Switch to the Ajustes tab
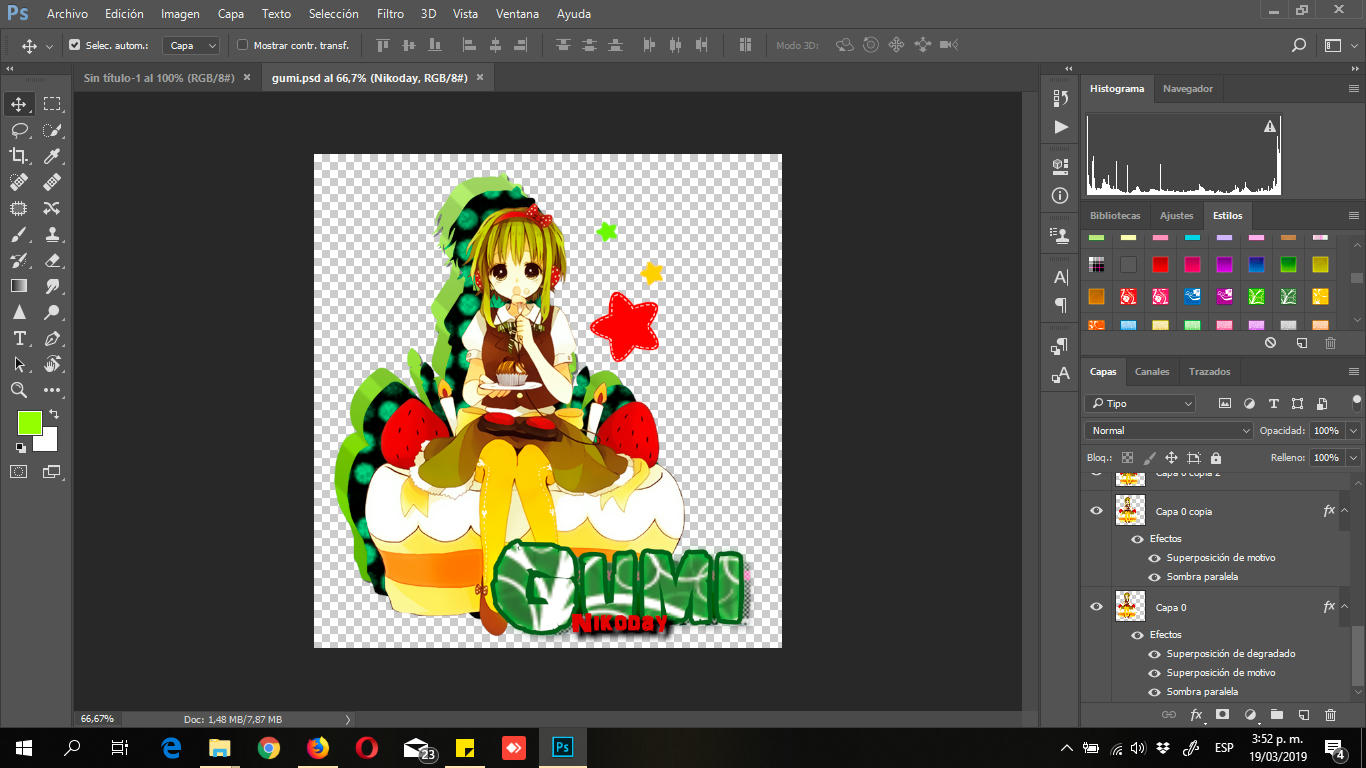Viewport: 1366px width, 768px height. [1176, 216]
